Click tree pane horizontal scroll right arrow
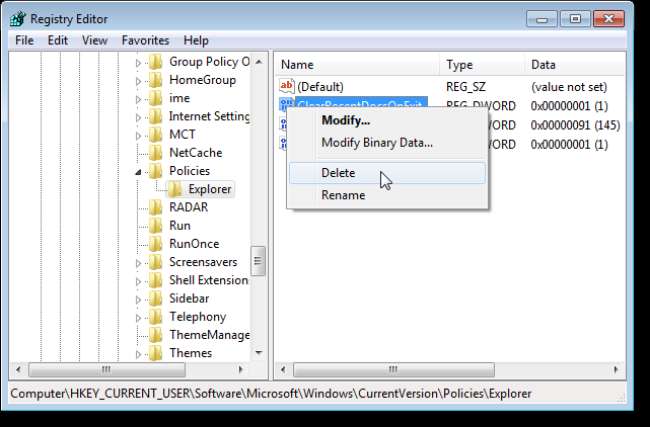The width and height of the screenshot is (650, 427). [x=240, y=369]
